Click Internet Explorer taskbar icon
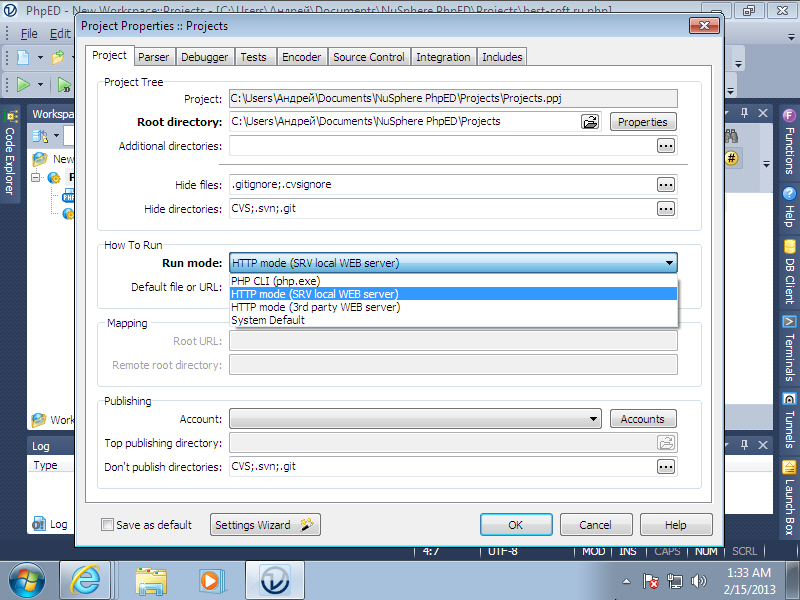The height and width of the screenshot is (600, 800). 85,580
